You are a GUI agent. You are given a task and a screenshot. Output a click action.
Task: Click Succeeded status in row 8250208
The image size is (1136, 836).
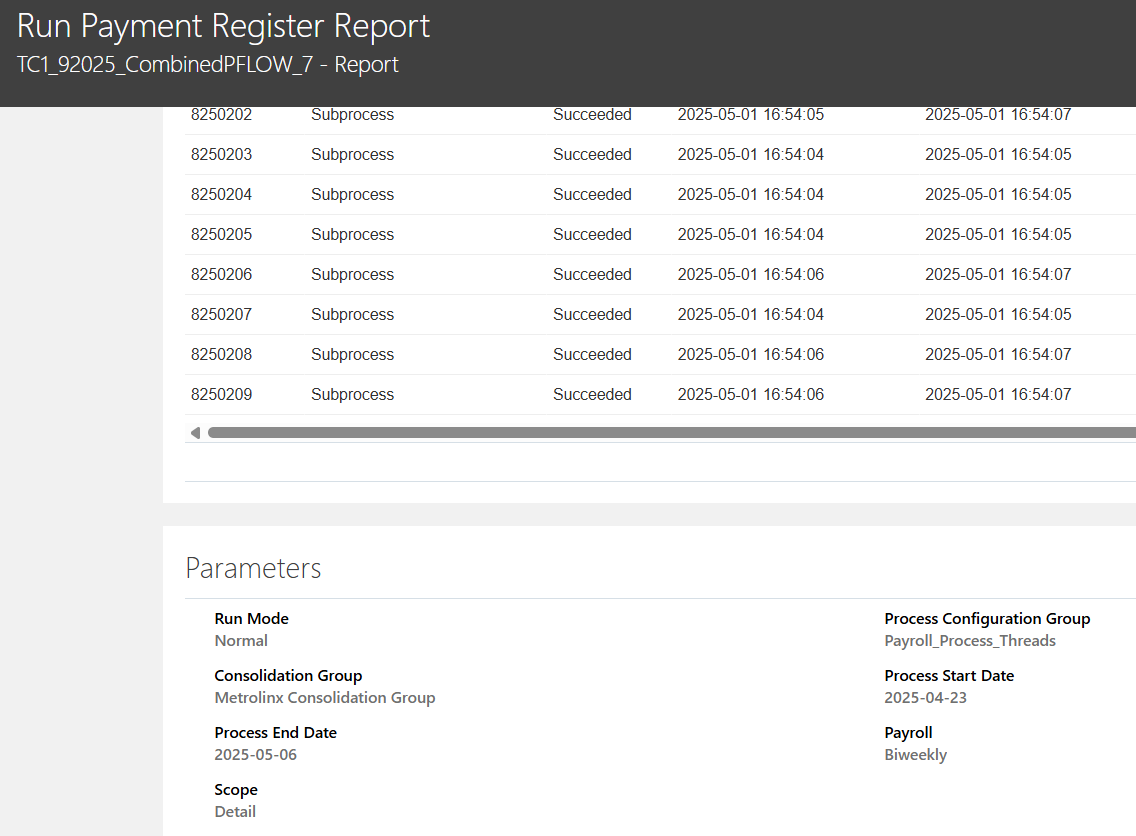tap(593, 354)
